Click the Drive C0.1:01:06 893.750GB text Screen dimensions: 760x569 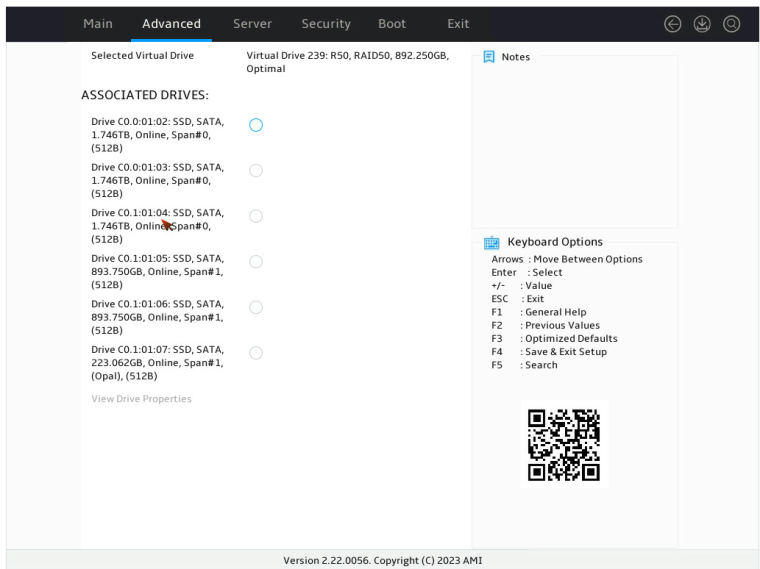point(158,317)
